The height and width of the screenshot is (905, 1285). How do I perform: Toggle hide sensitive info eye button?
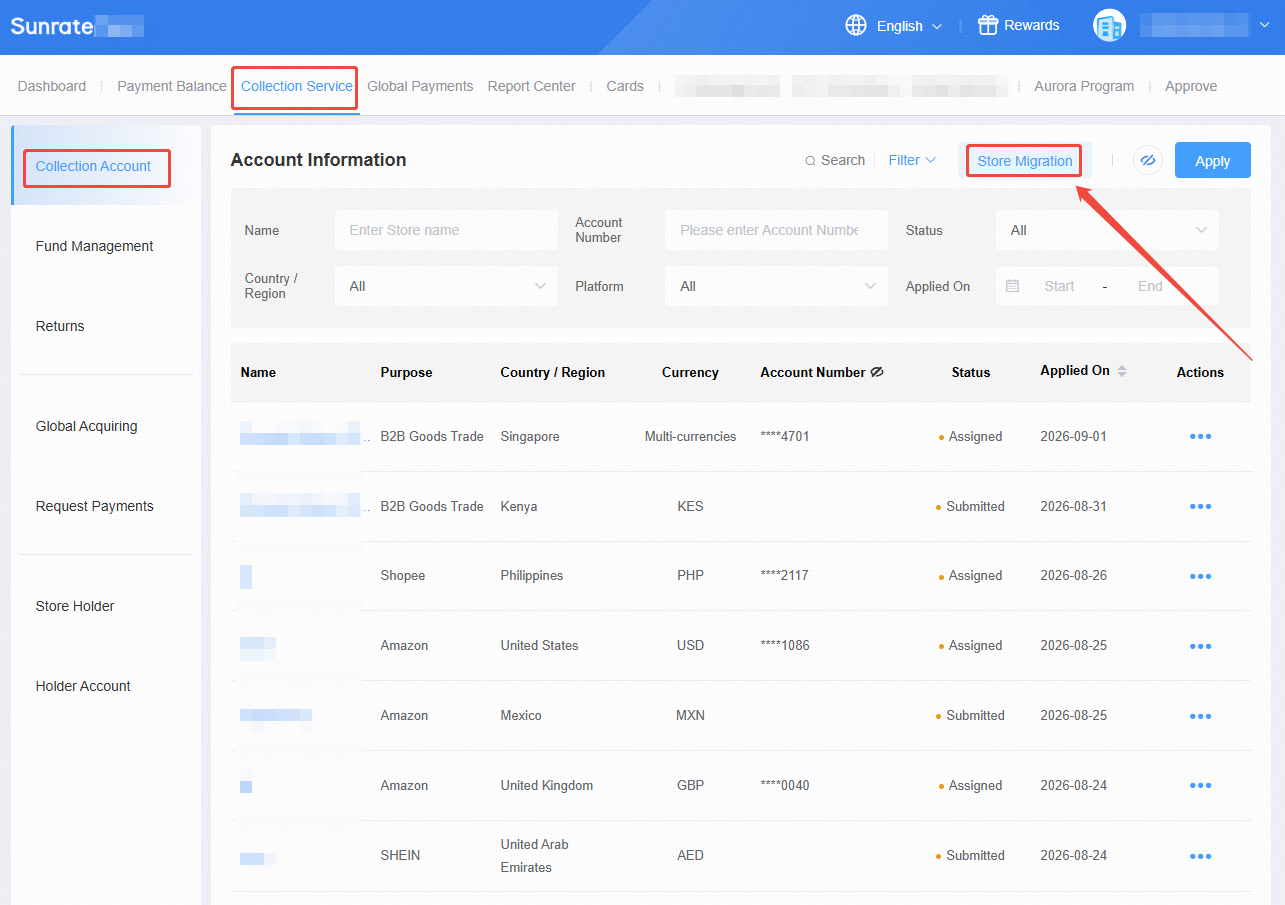click(x=1148, y=160)
